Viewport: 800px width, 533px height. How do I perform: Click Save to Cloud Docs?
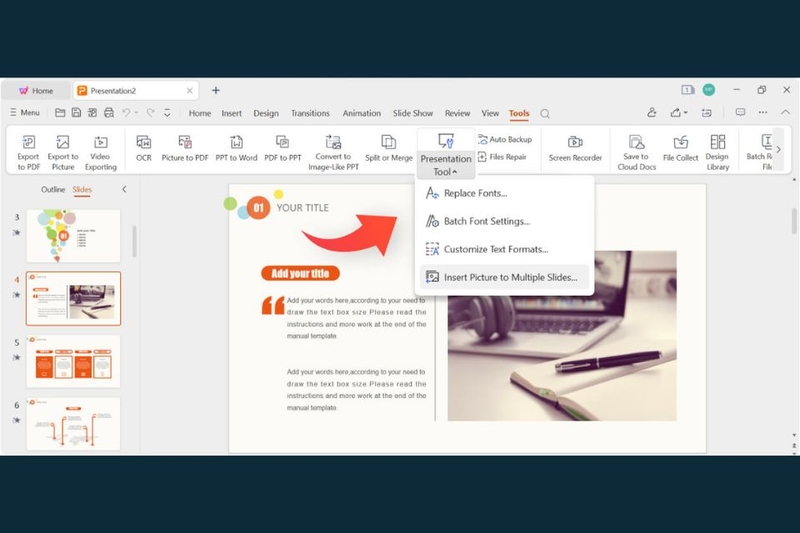636,151
